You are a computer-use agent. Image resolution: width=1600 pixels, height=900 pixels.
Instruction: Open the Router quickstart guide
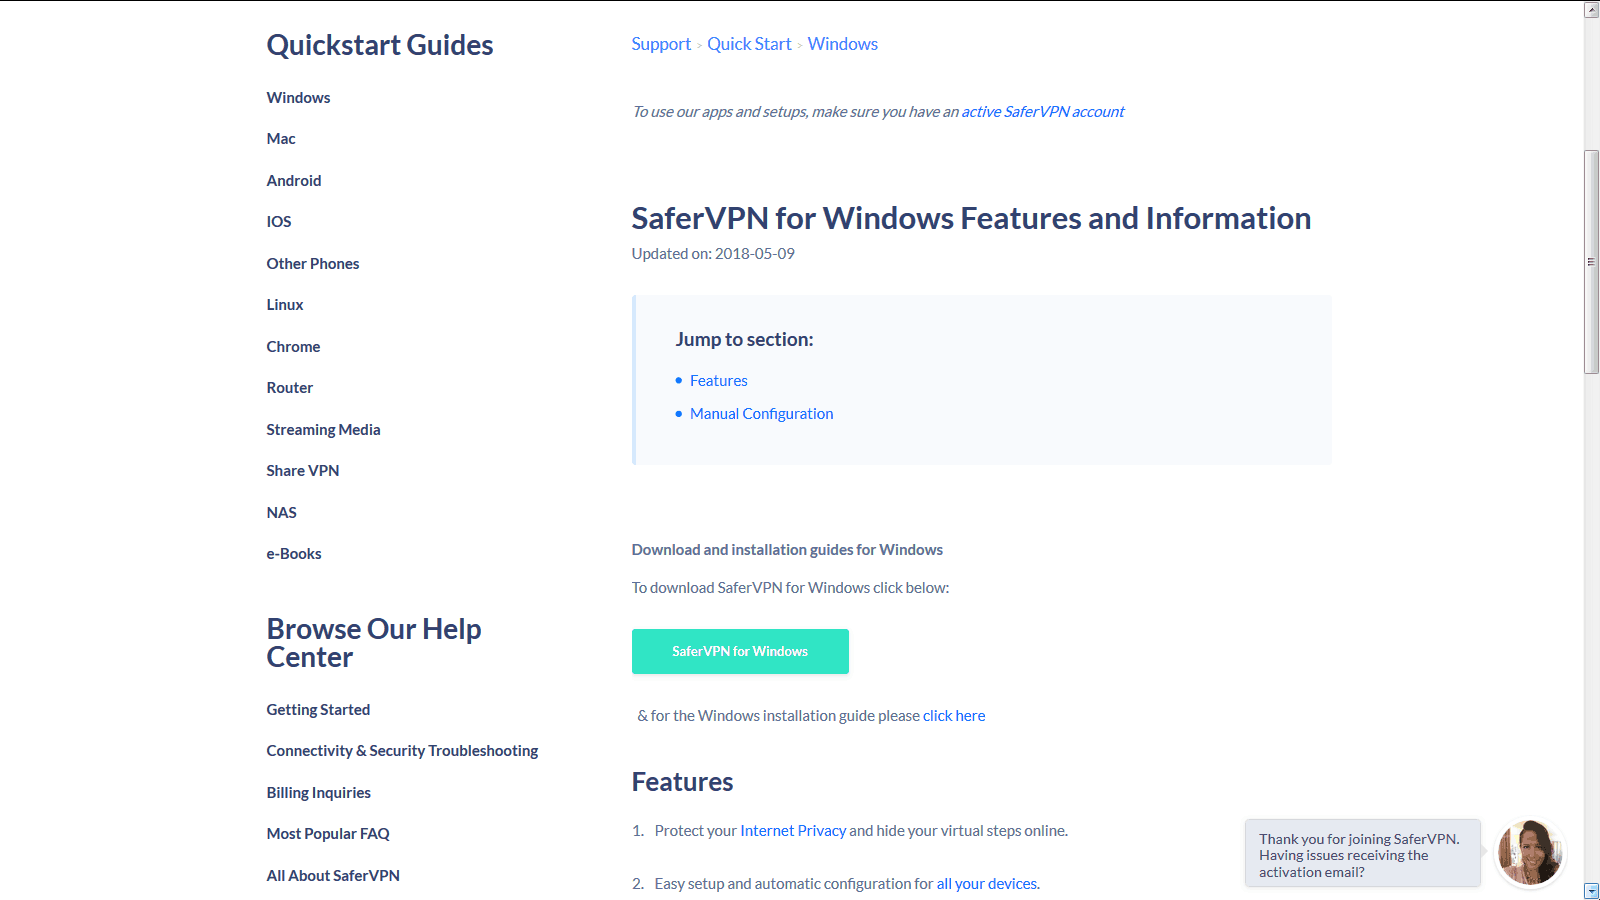pos(290,388)
